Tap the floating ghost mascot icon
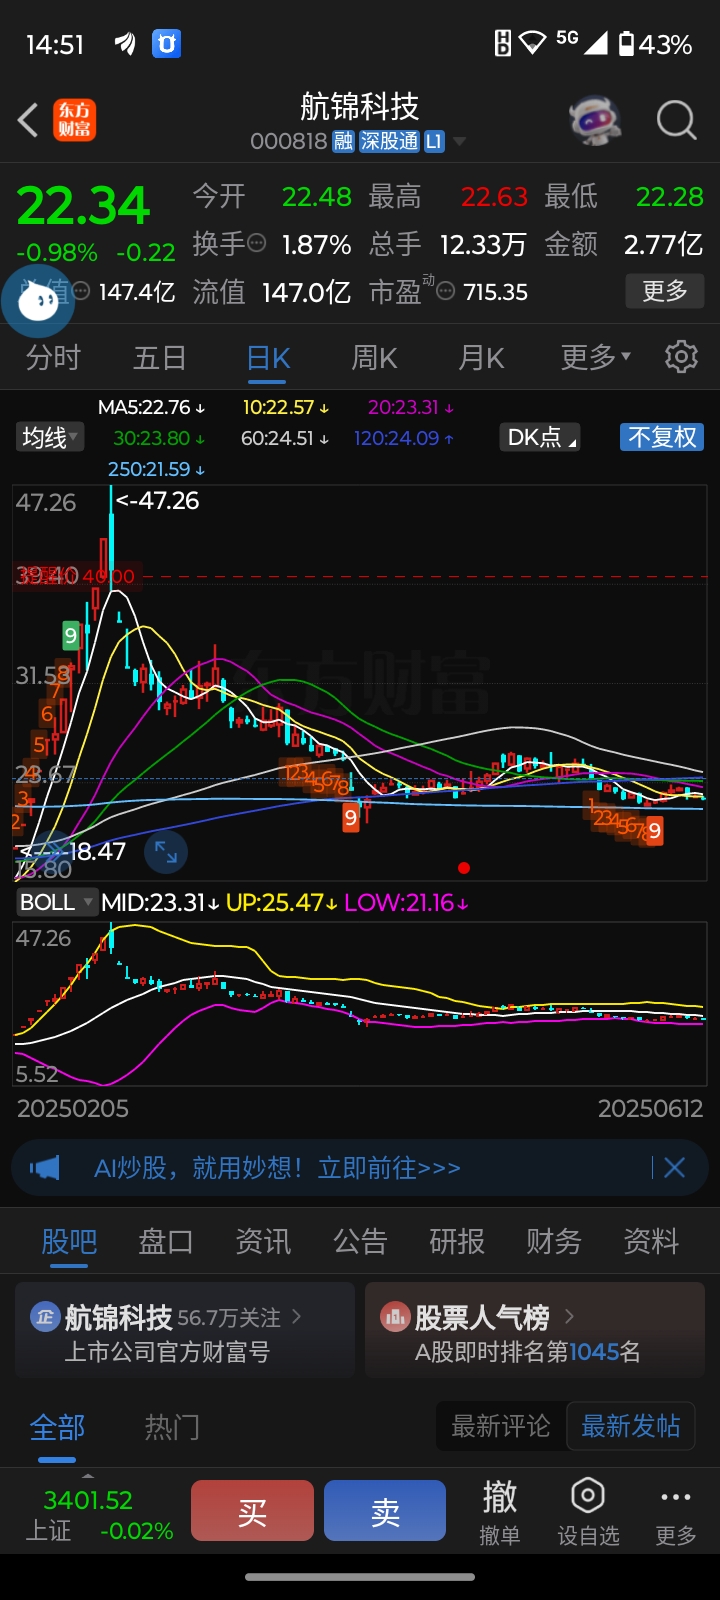This screenshot has height=1600, width=720. pyautogui.click(x=38, y=300)
